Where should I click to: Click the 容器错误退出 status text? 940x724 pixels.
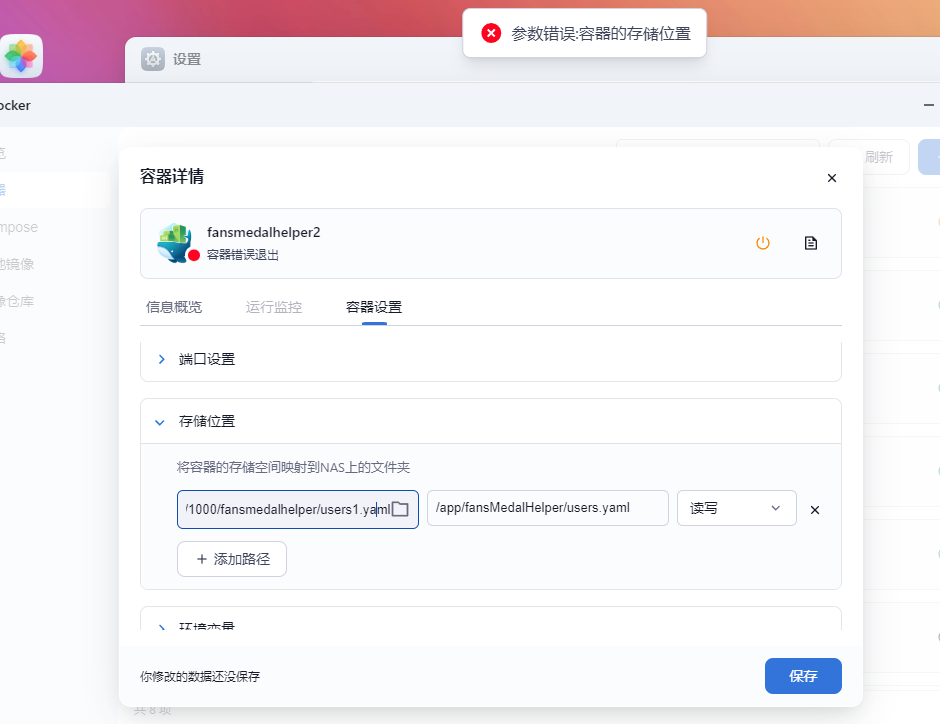[243, 255]
